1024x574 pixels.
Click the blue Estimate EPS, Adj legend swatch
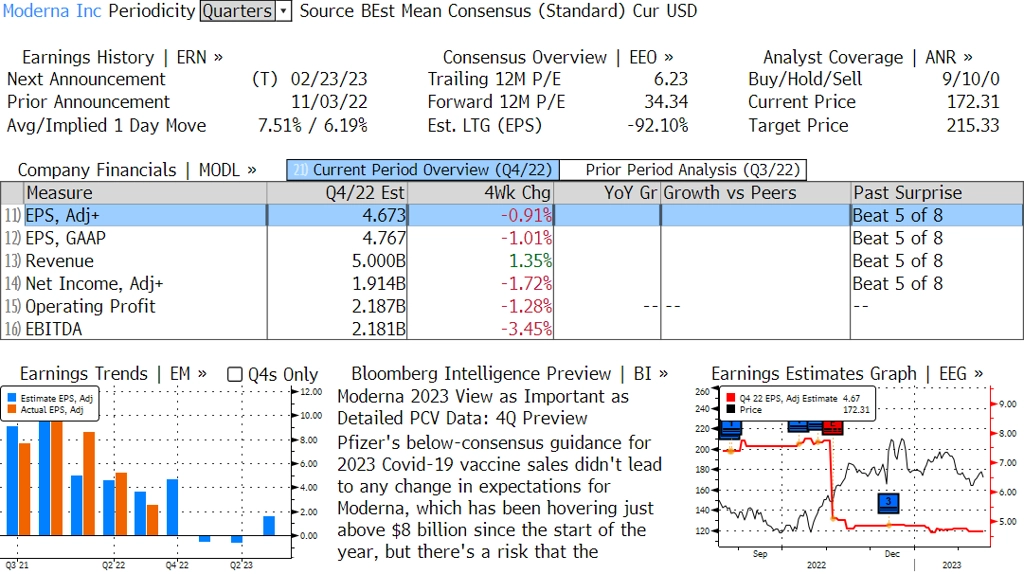pos(12,398)
